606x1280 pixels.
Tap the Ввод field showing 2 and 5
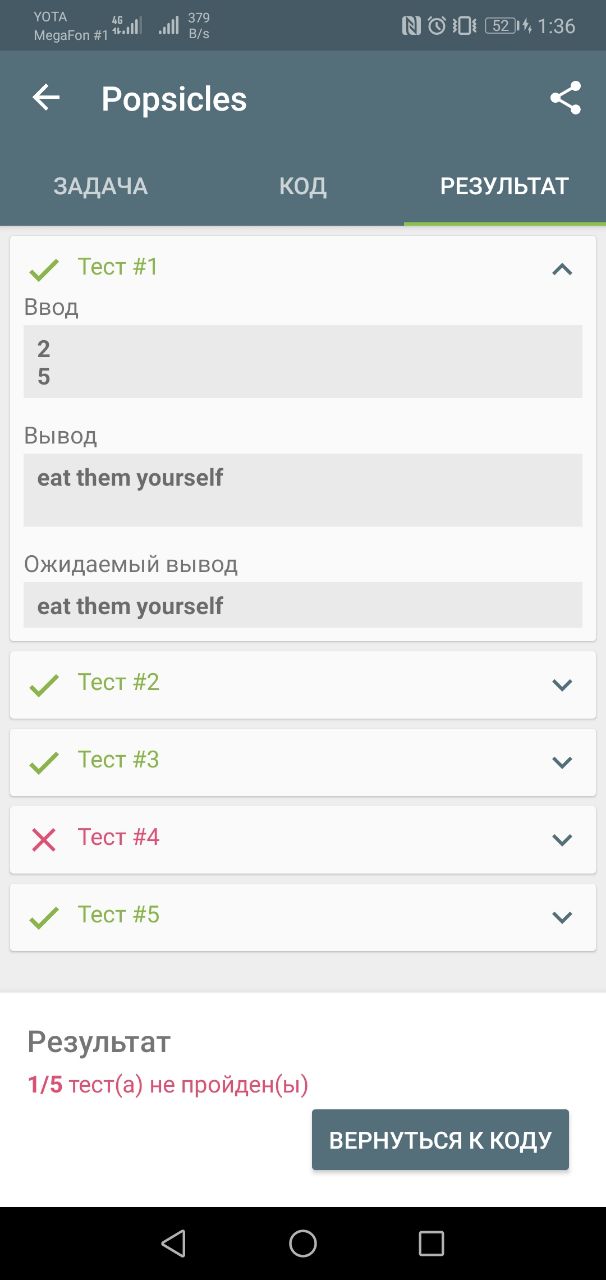point(303,362)
